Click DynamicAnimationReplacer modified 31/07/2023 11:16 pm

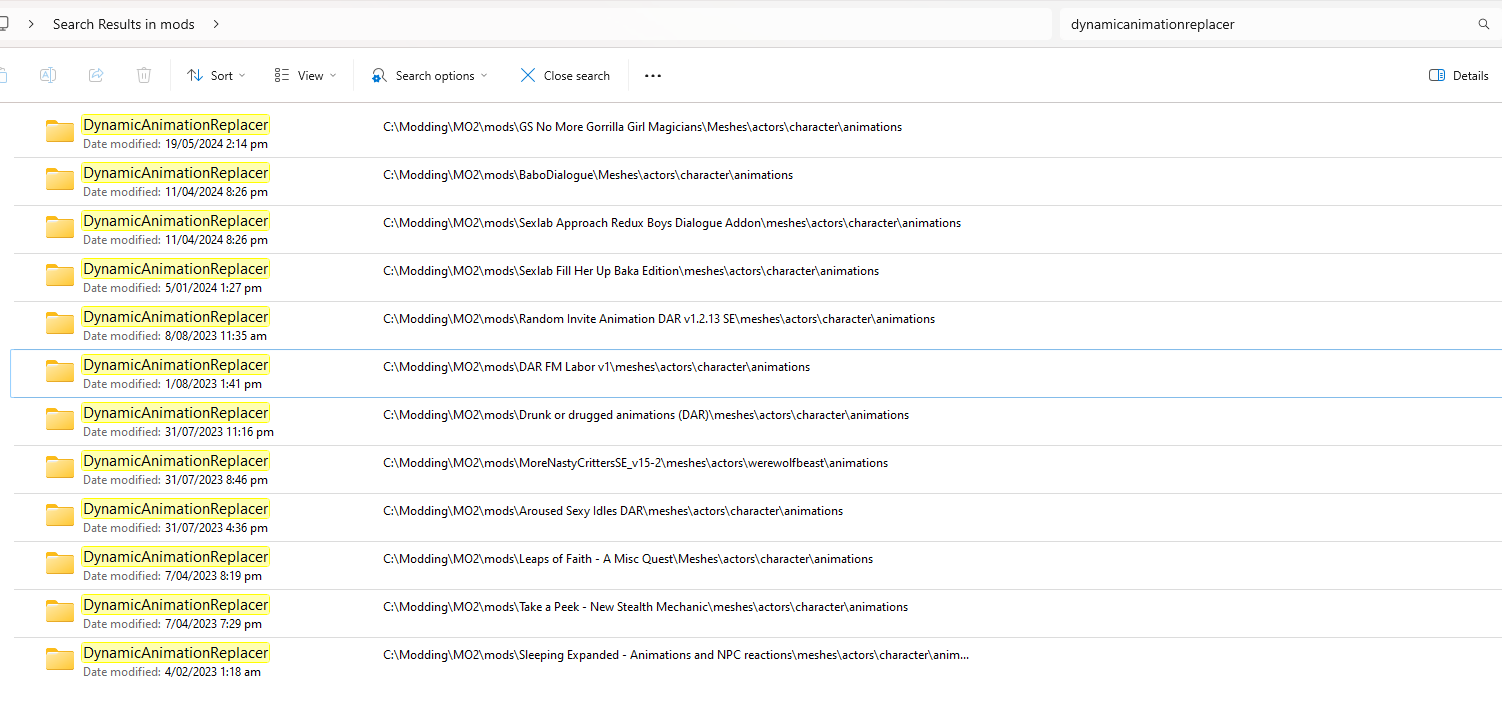pyautogui.click(x=176, y=413)
